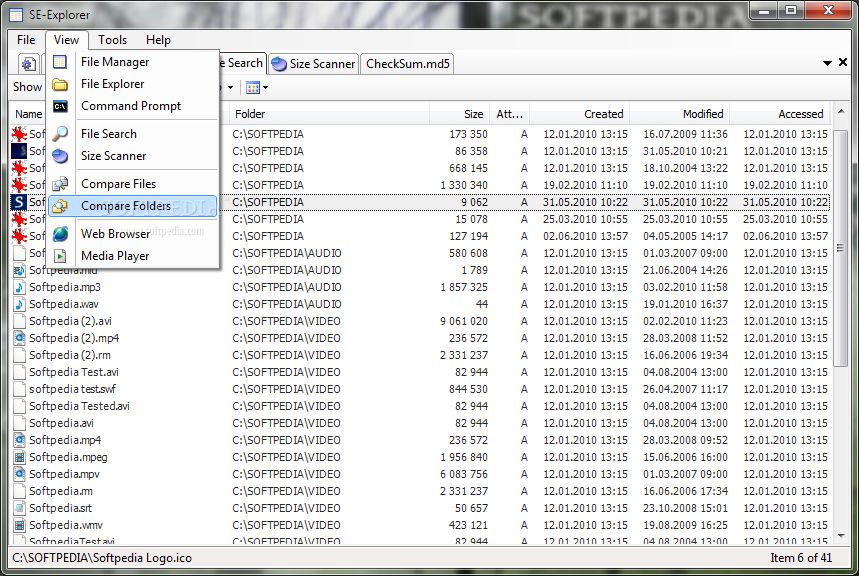Click the scrollbar up arrow
Screen dimensions: 859x576
(840, 112)
